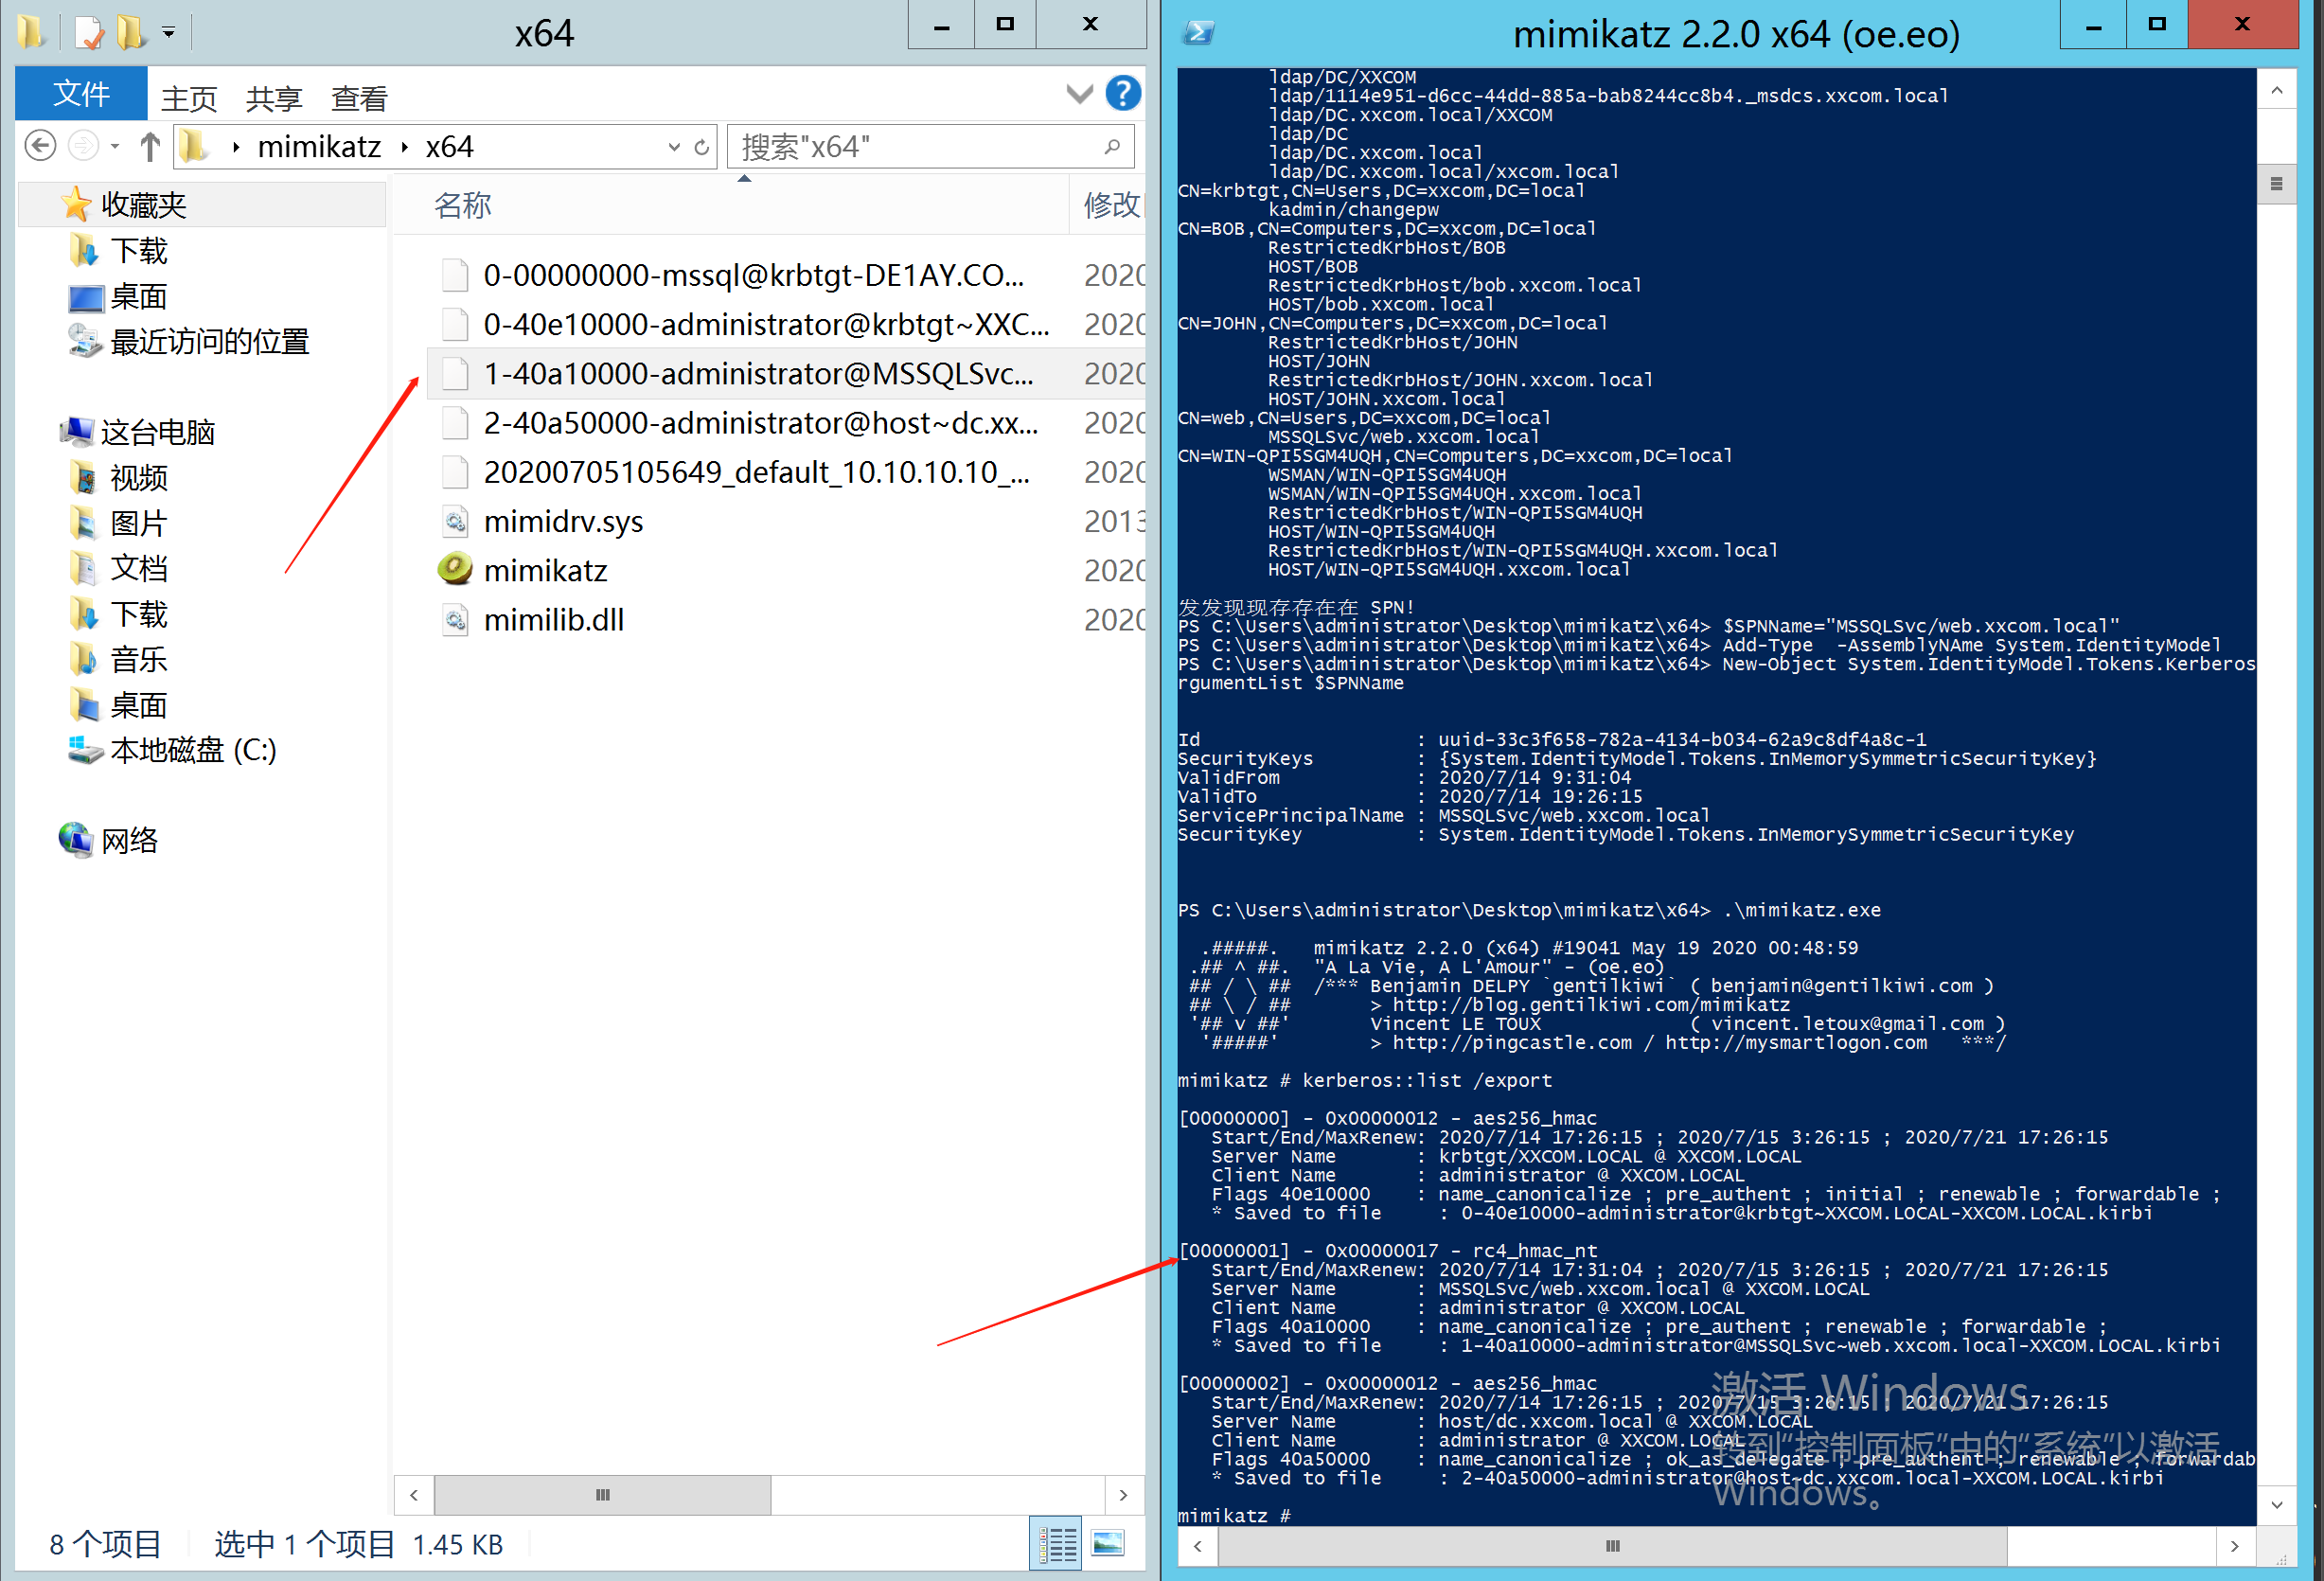Open the address bar history dropdown

tap(674, 148)
